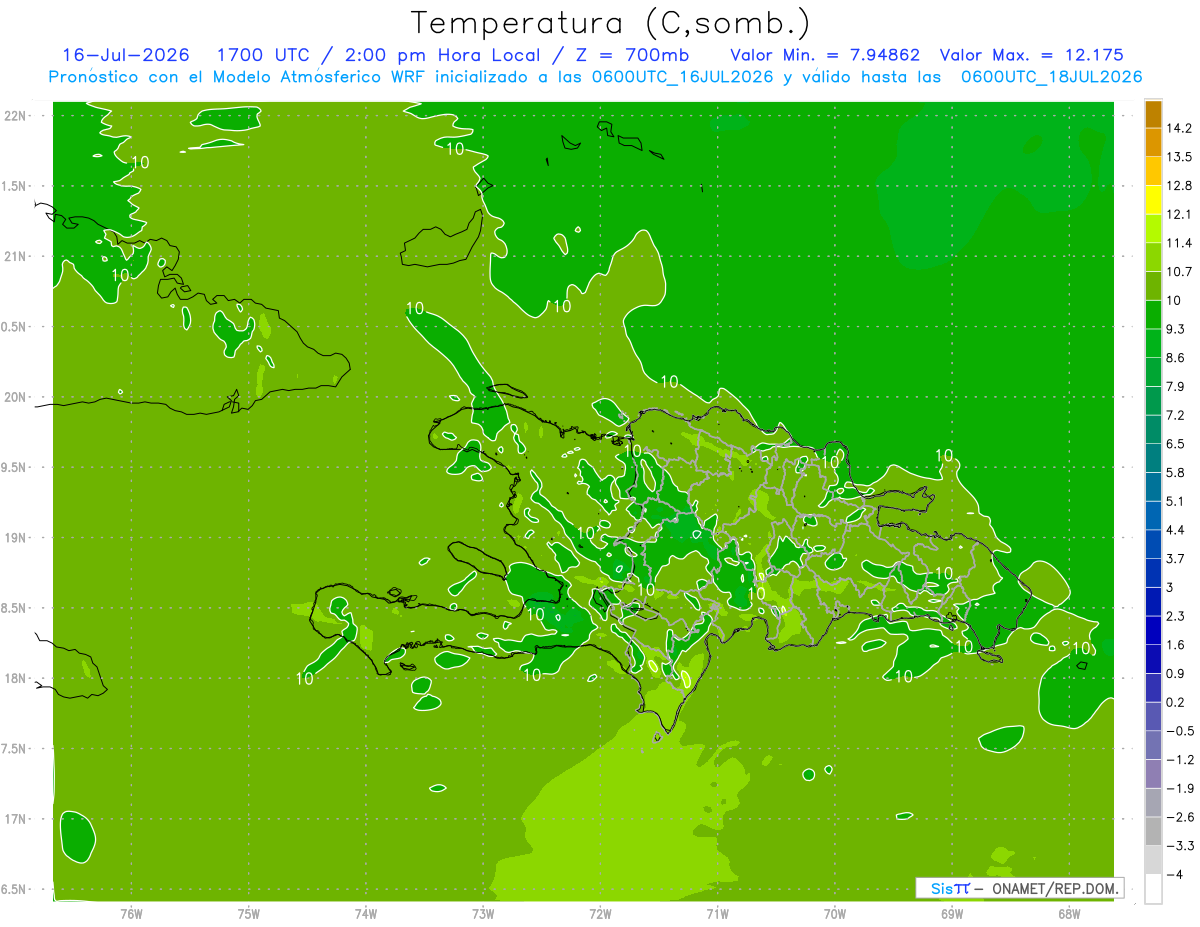Click the "10.7" value on color scale
This screenshot has height=927, width=1200.
click(x=1180, y=272)
